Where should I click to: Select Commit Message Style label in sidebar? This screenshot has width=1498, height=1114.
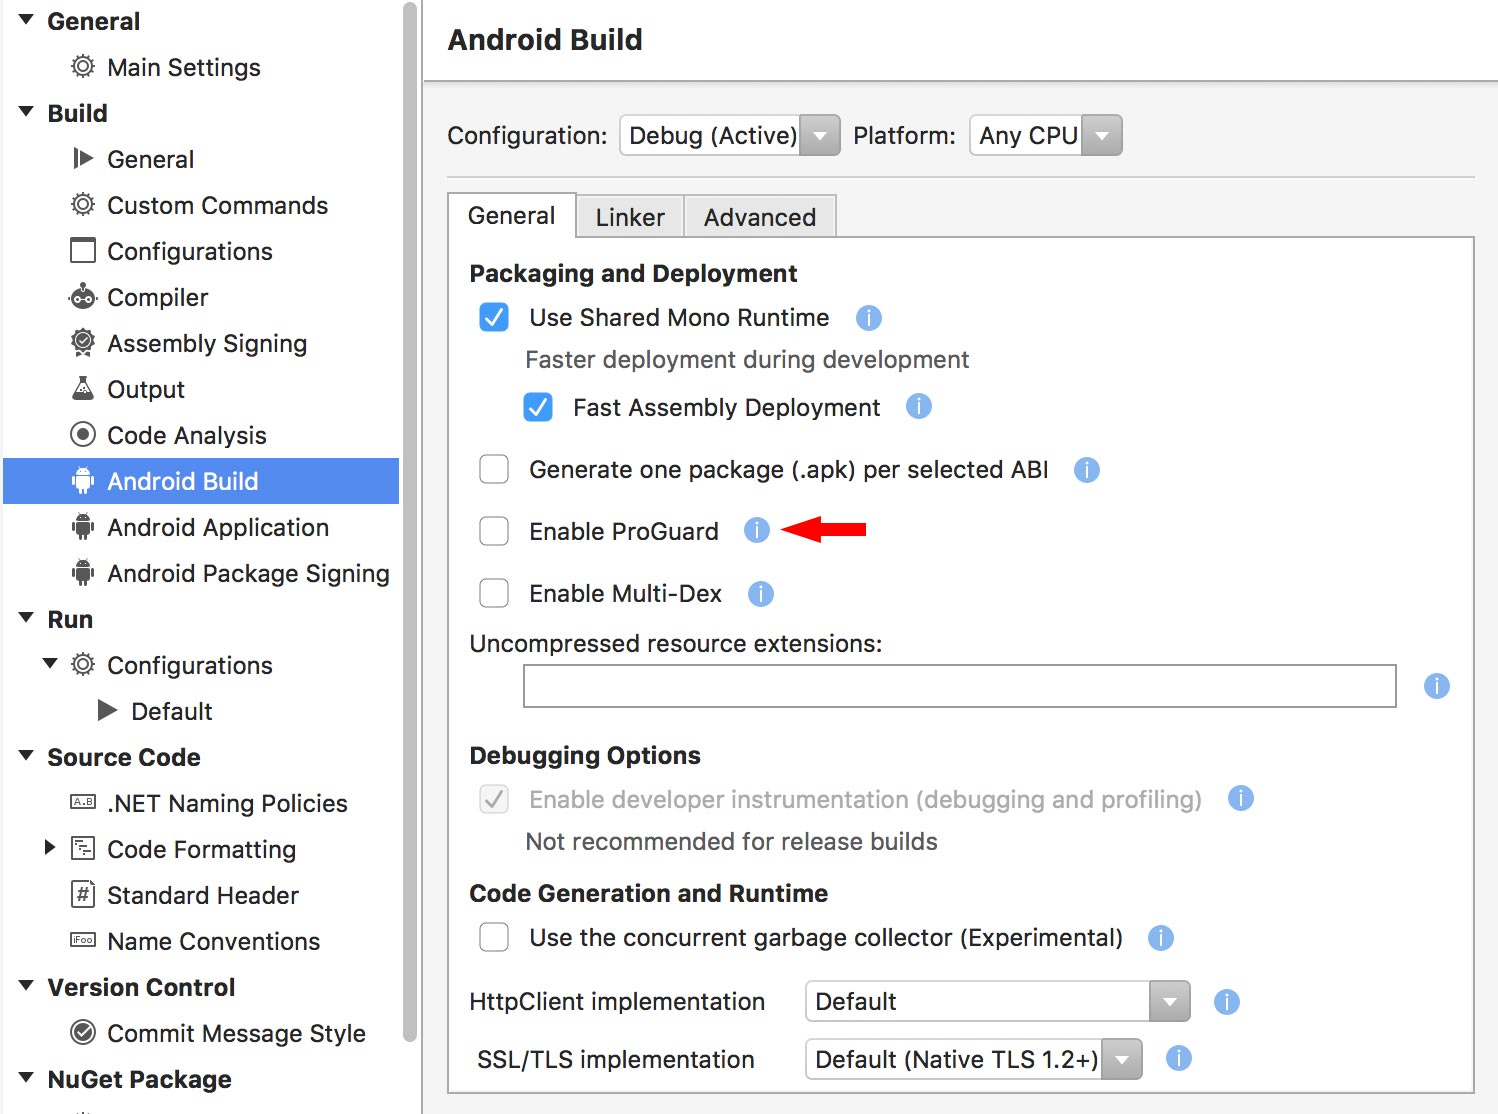pos(236,1033)
